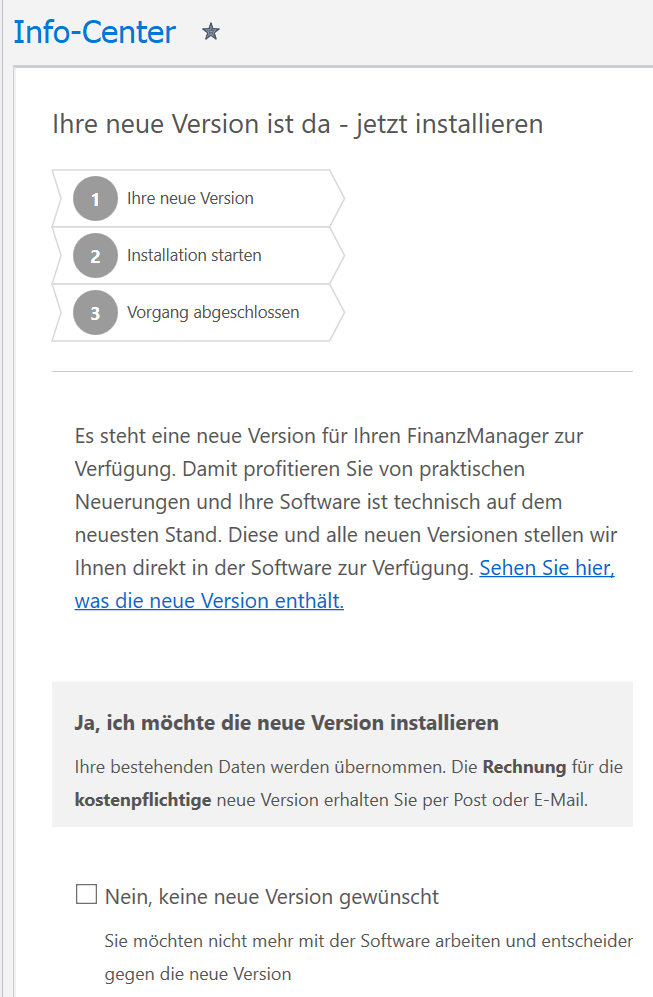653x997 pixels.
Task: Jump to the 'Vorgang abgeschlossen' step
Action: pyautogui.click(x=213, y=312)
